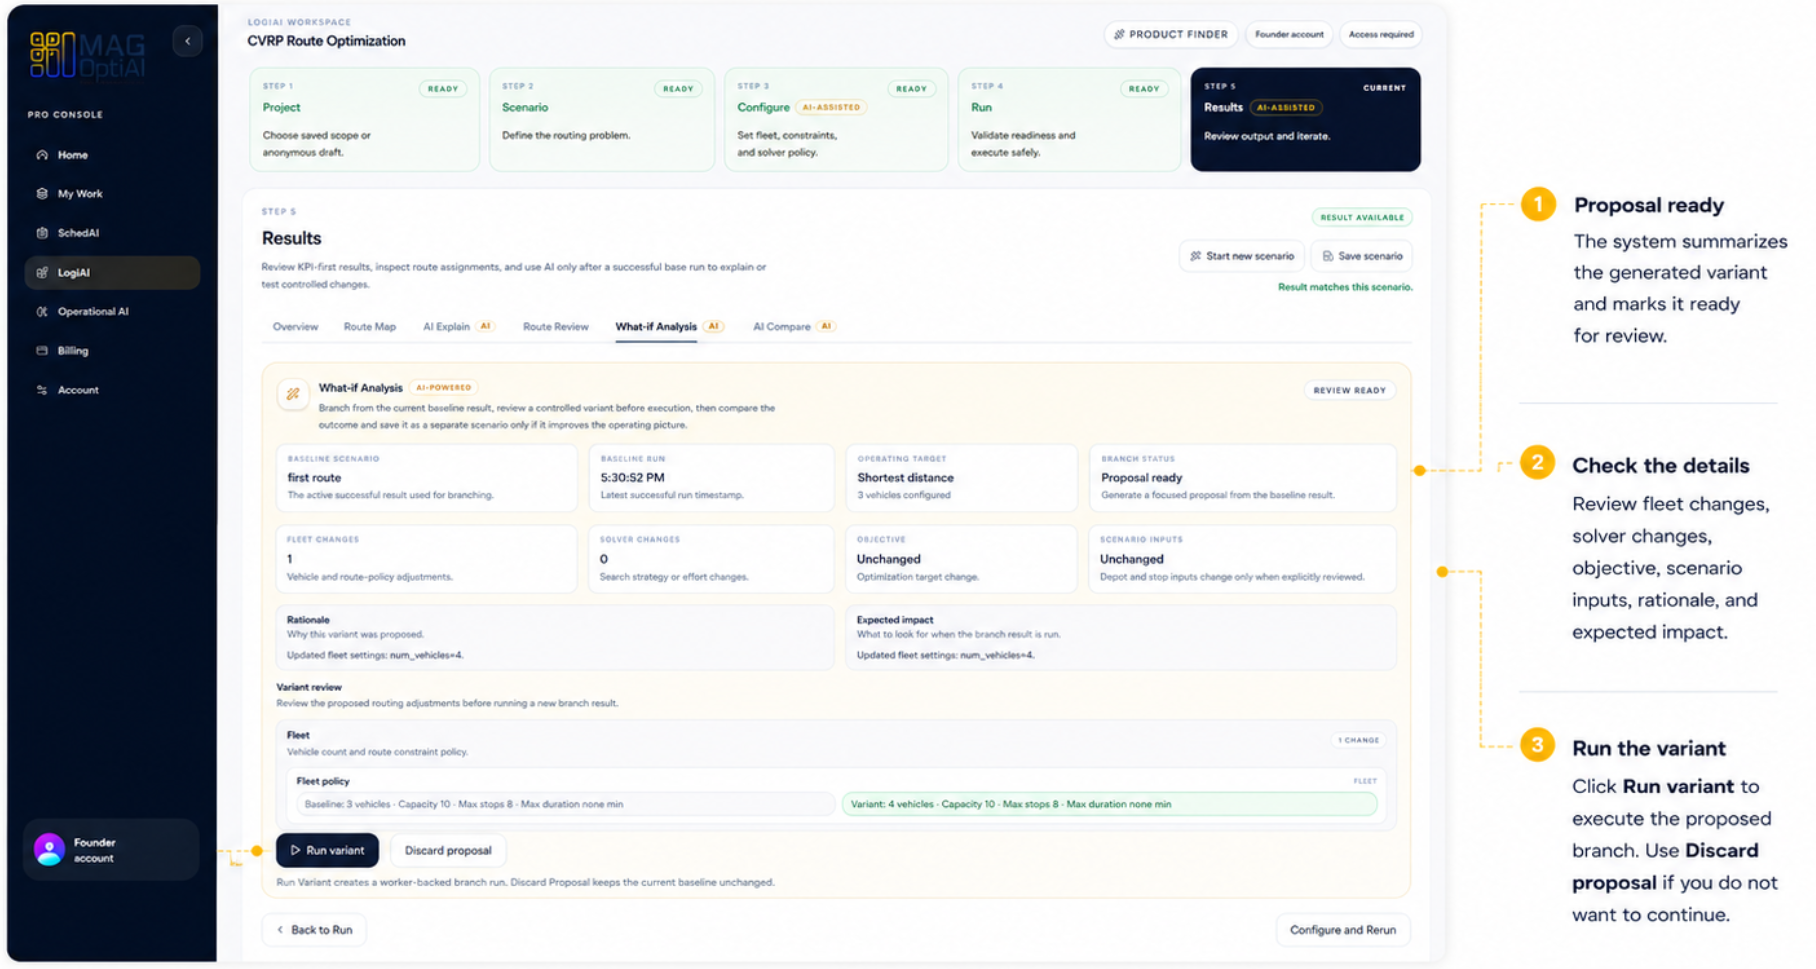Go Back to Run

(x=314, y=930)
